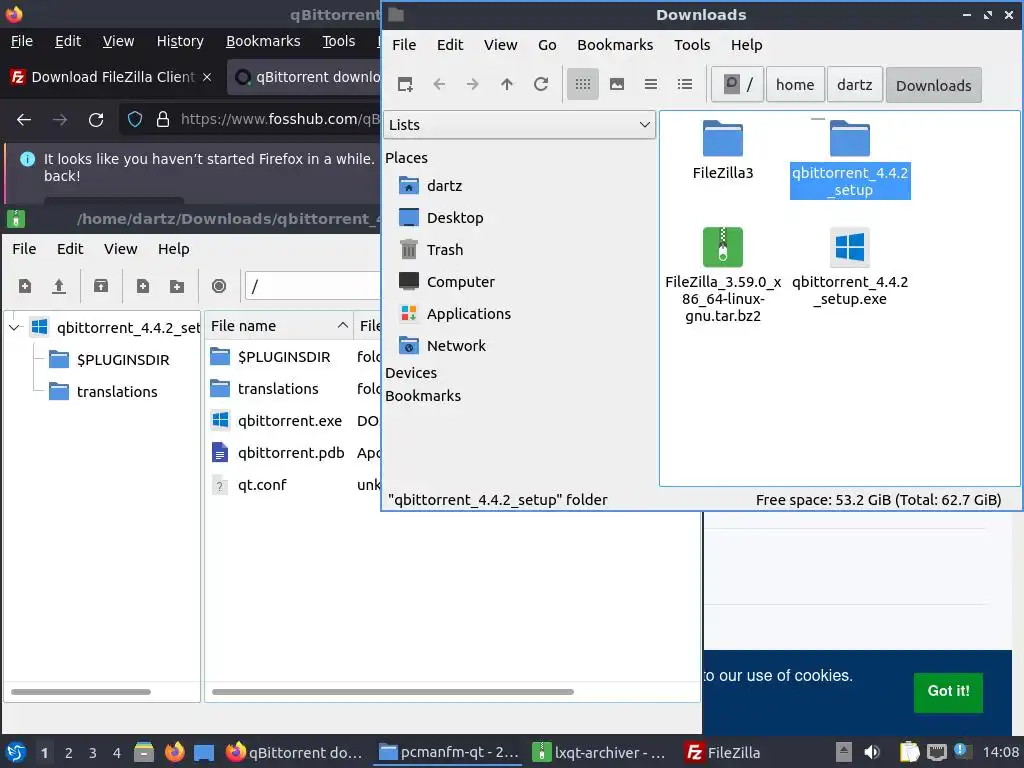Image resolution: width=1024 pixels, height=768 pixels.
Task: Click add folder icon in archiver toolbar
Action: click(176, 286)
